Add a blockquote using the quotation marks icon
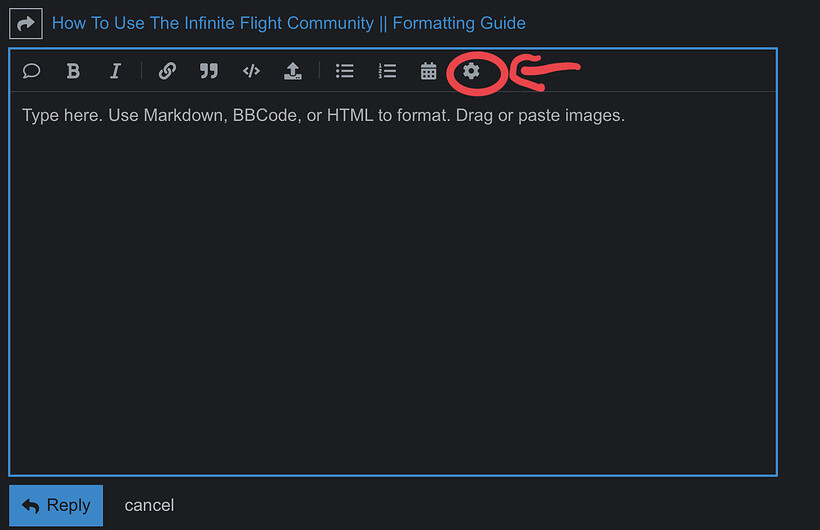This screenshot has width=820, height=530. [x=208, y=71]
